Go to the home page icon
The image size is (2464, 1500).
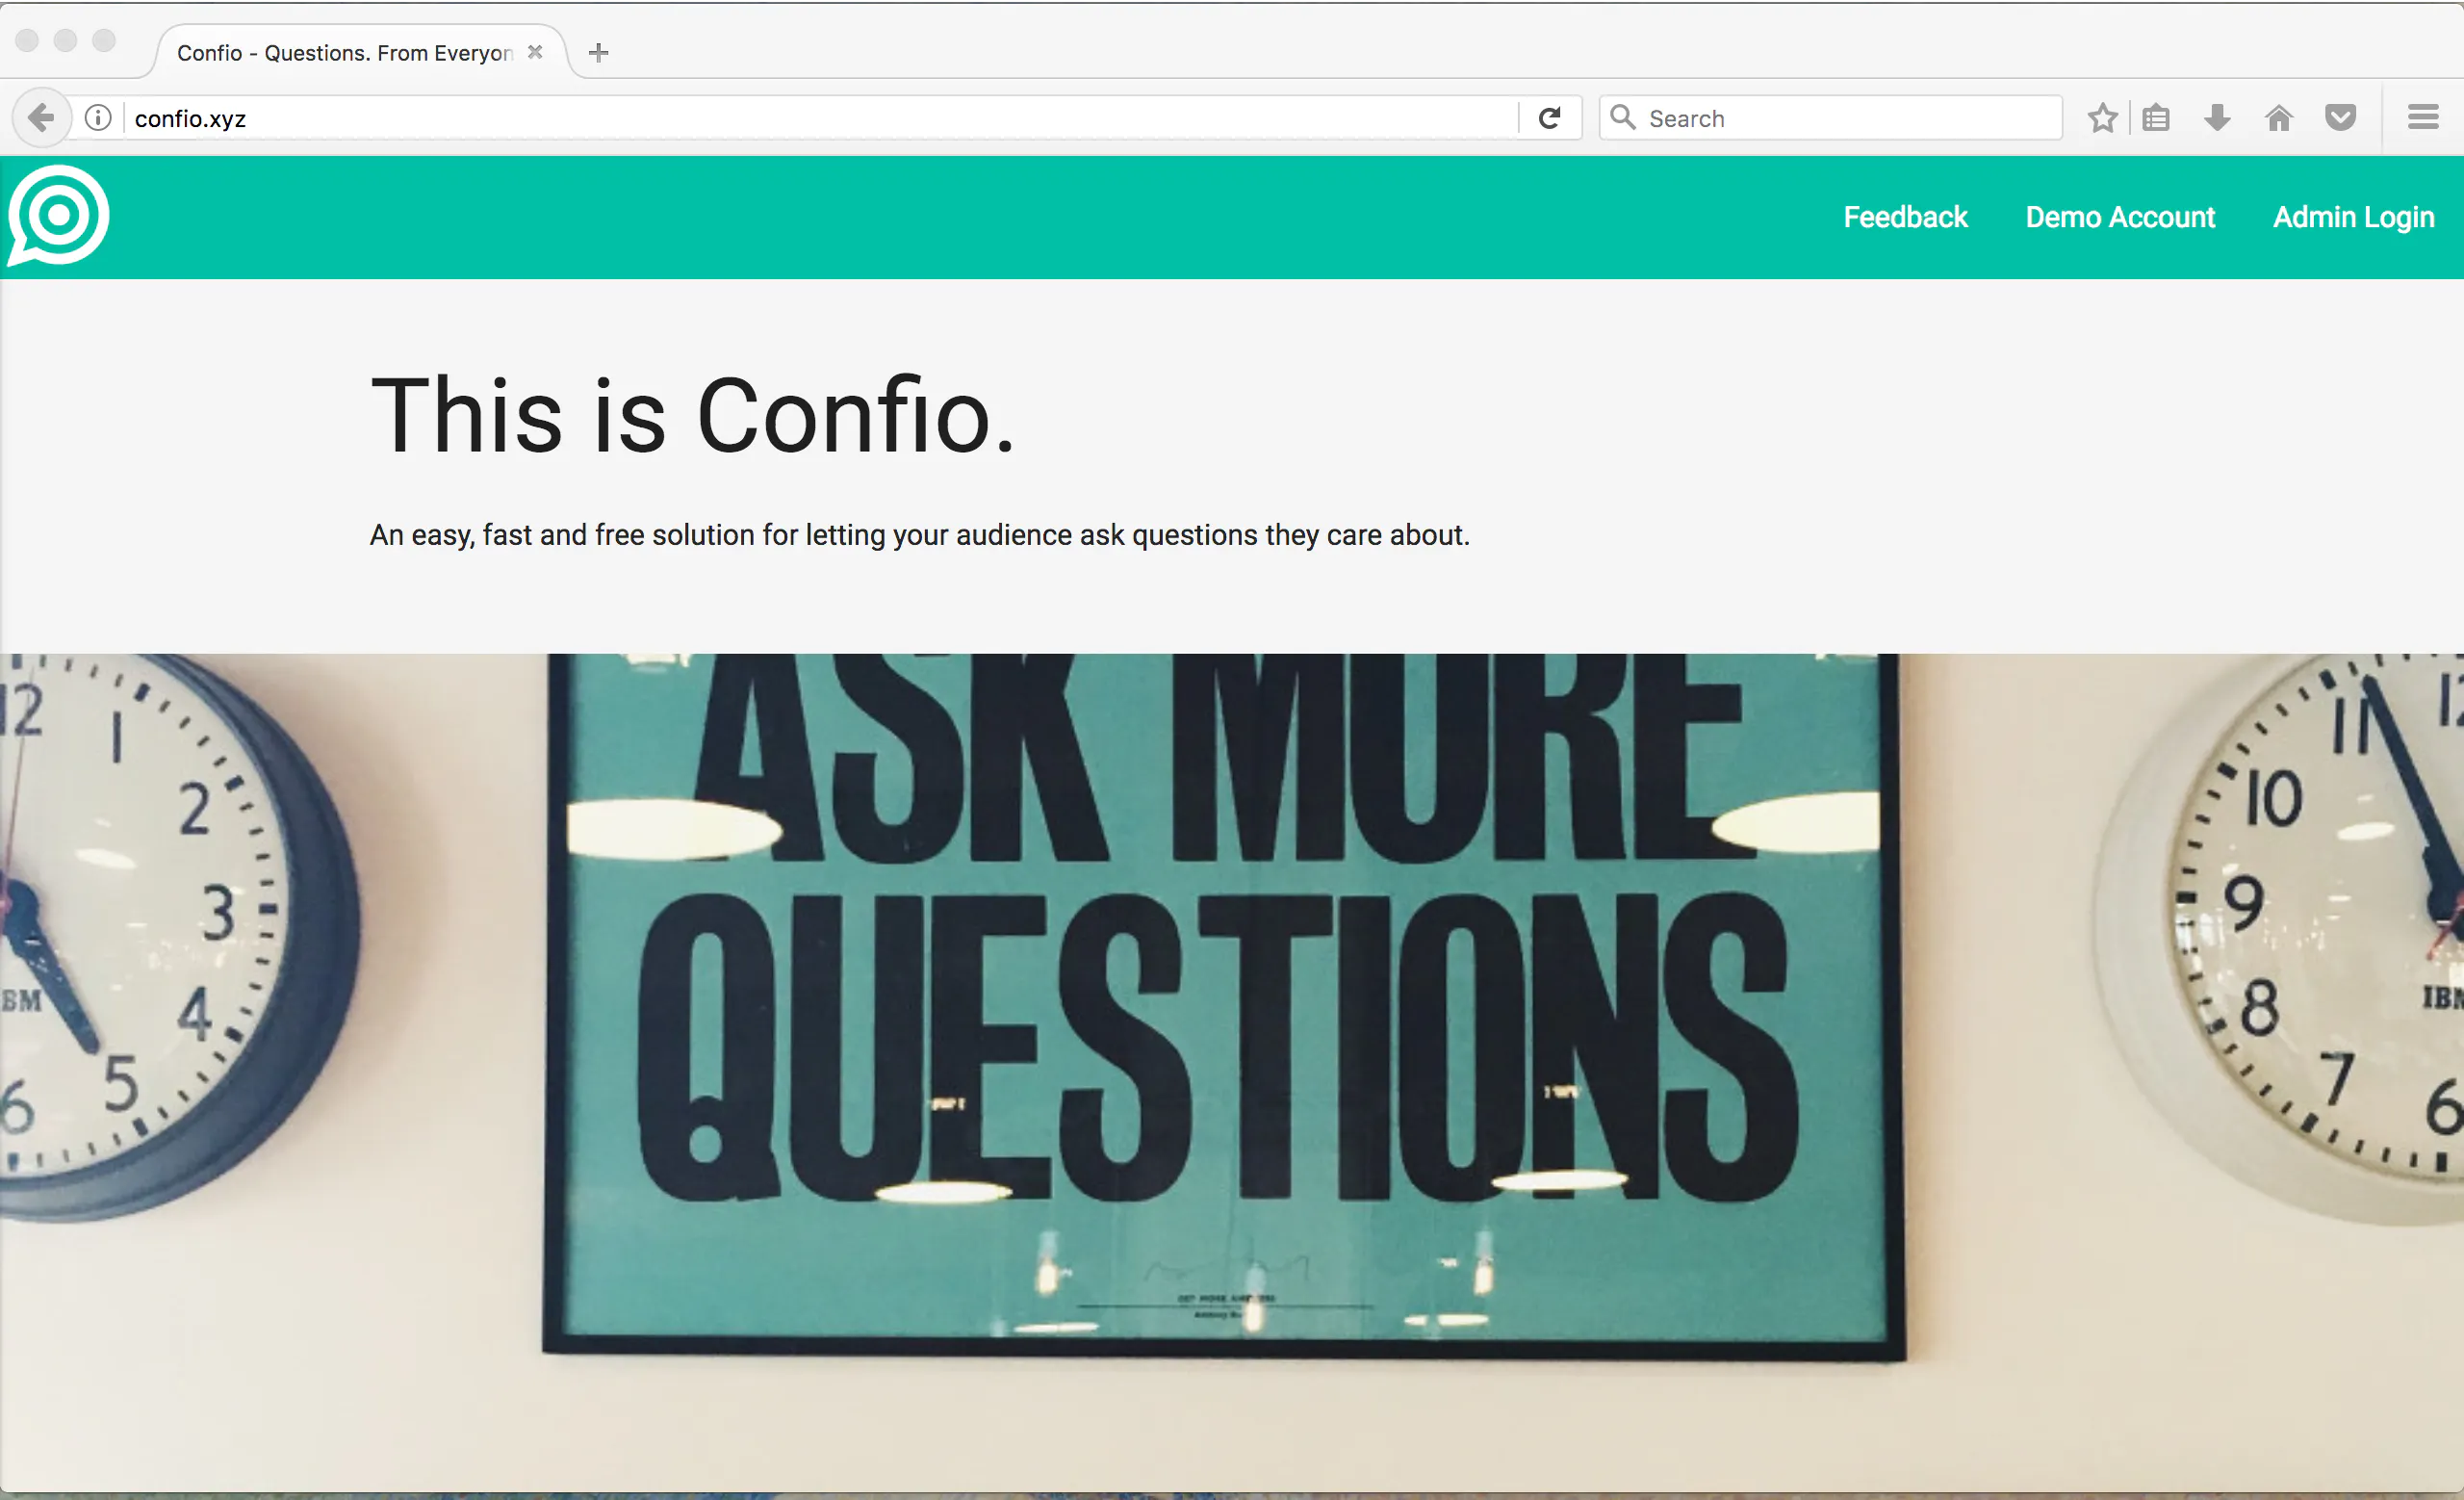click(x=2278, y=118)
